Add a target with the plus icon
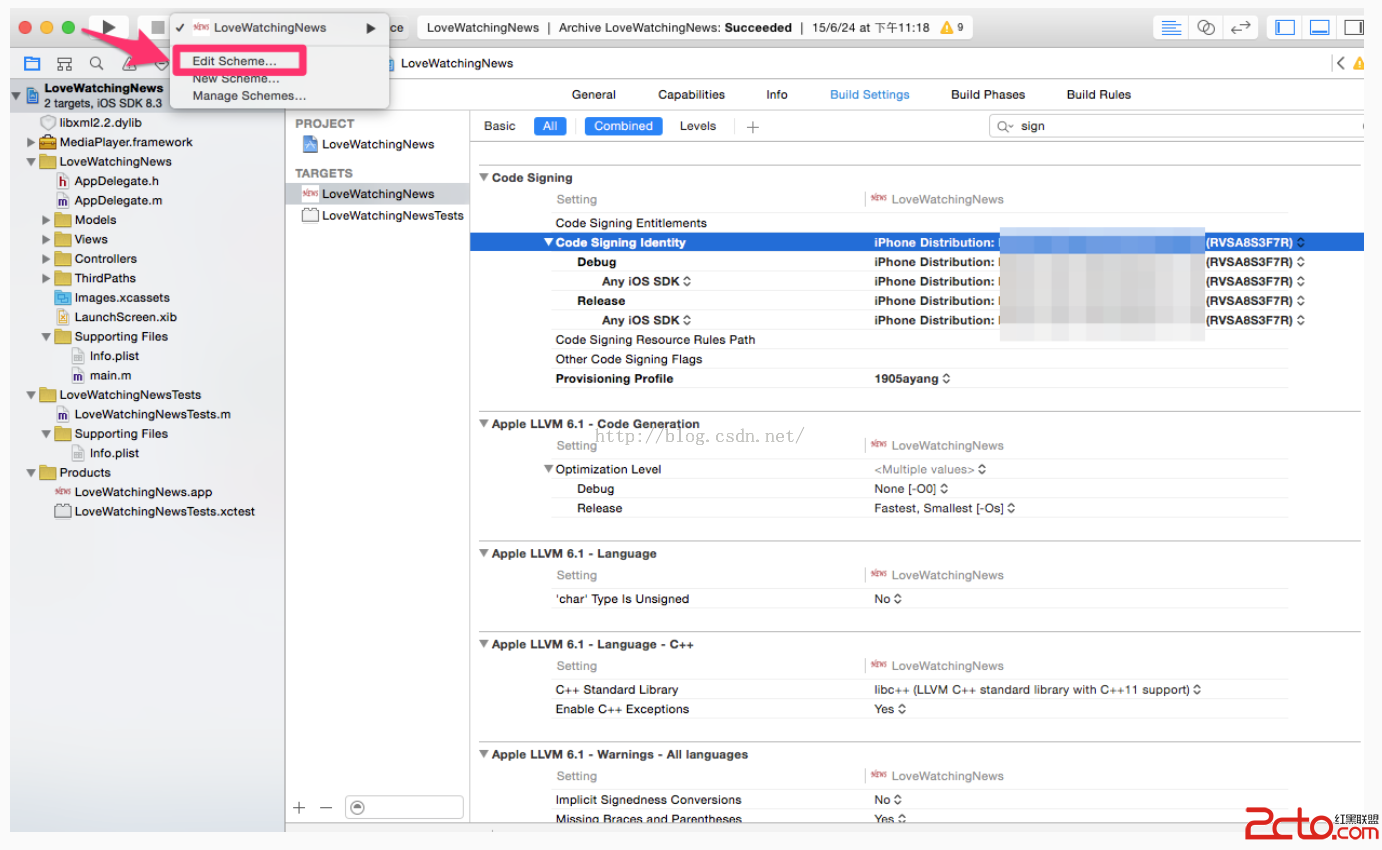The height and width of the screenshot is (850, 1382). click(x=299, y=807)
